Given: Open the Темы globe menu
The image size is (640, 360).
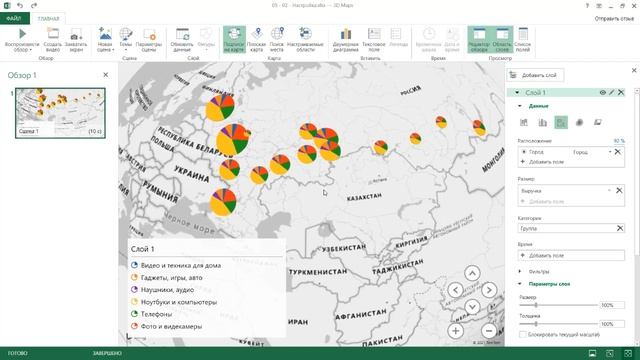Looking at the screenshot, I should click(126, 40).
